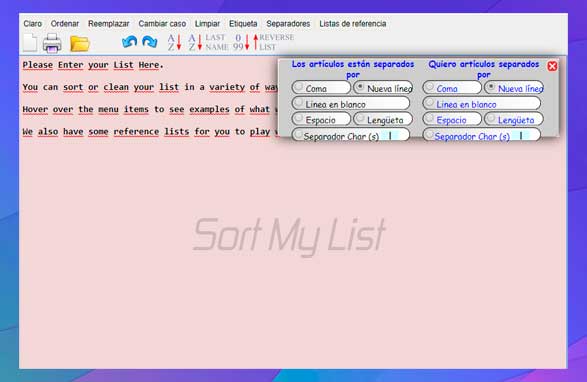Click the printer icon
This screenshot has height=382, width=587.
[x=52, y=43]
